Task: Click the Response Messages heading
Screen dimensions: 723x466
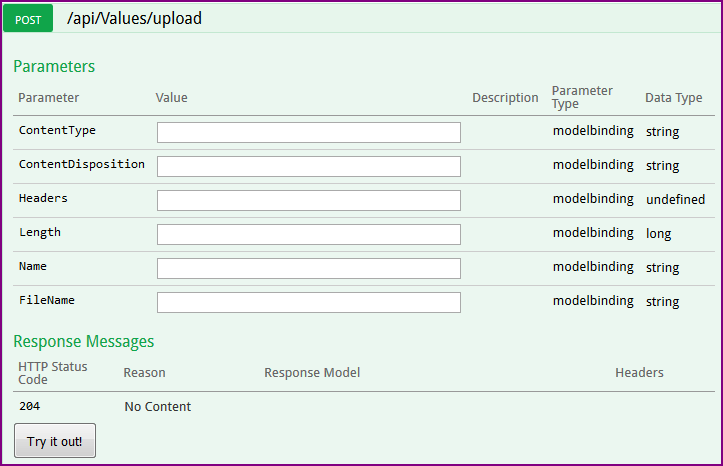Action: (x=84, y=341)
